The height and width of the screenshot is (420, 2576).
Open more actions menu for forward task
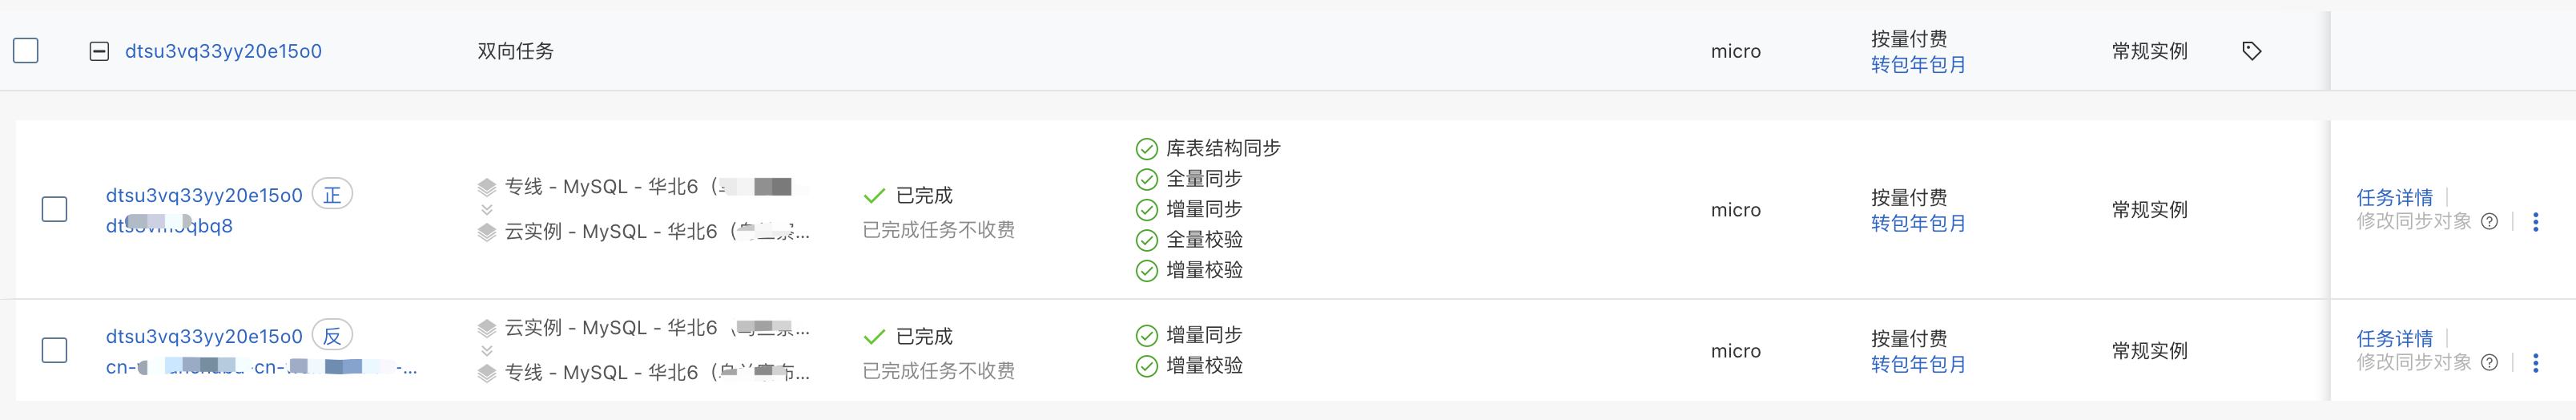2535,222
